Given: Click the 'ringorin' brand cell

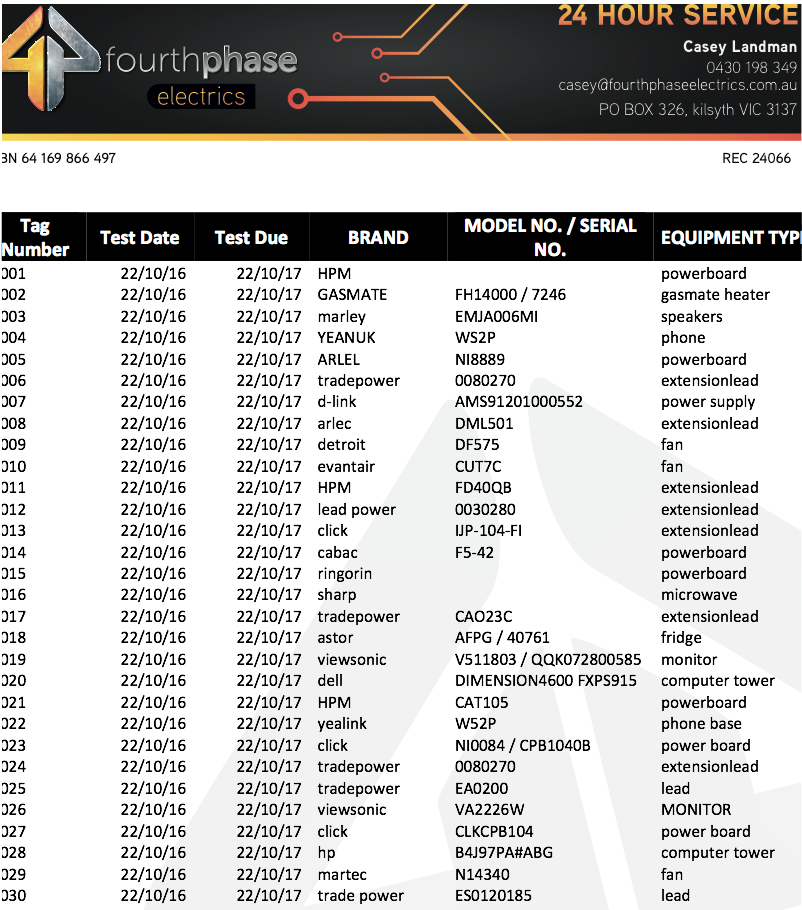Looking at the screenshot, I should coord(345,574).
